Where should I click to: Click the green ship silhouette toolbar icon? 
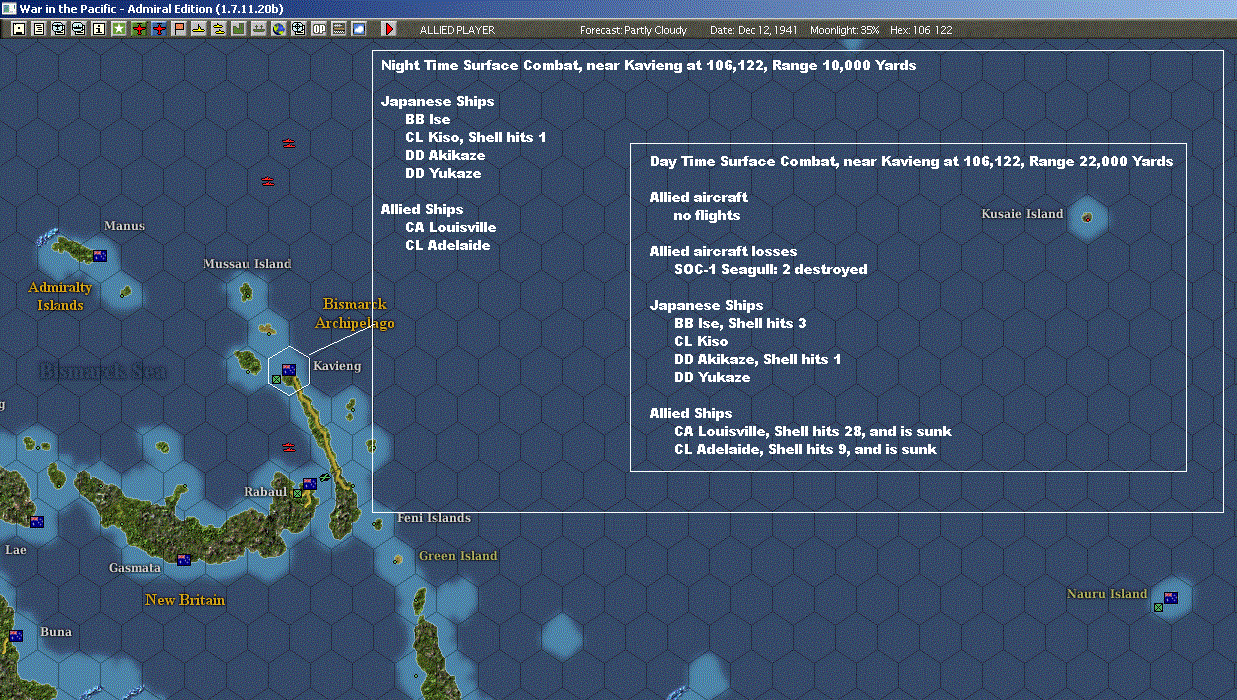(258, 29)
